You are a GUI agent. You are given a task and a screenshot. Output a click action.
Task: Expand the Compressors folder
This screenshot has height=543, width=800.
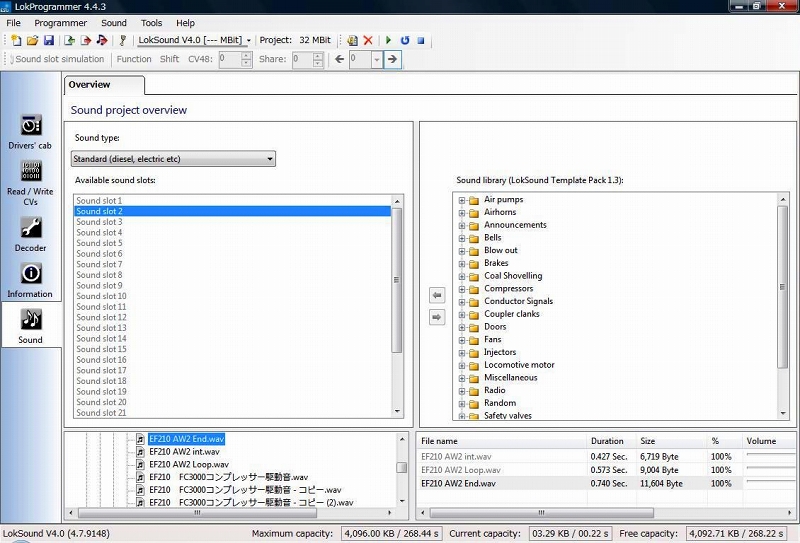(462, 289)
